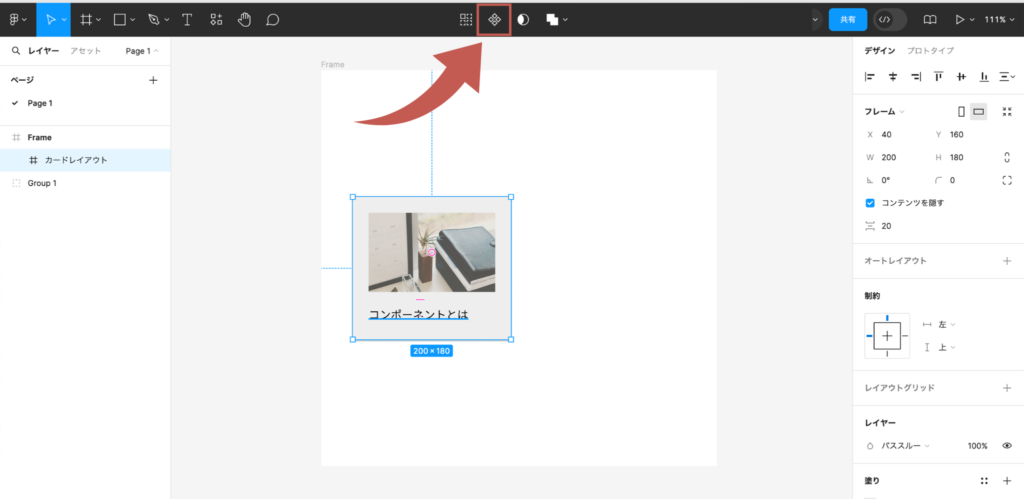Open the 111% zoom dropdown
This screenshot has height=499, width=1024.
(x=999, y=20)
